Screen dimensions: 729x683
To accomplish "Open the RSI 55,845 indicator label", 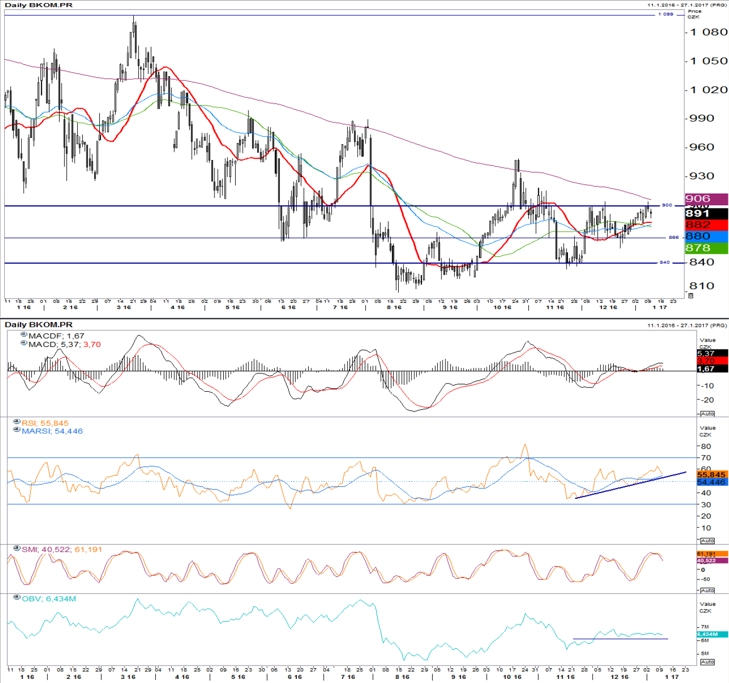I will tap(45, 423).
